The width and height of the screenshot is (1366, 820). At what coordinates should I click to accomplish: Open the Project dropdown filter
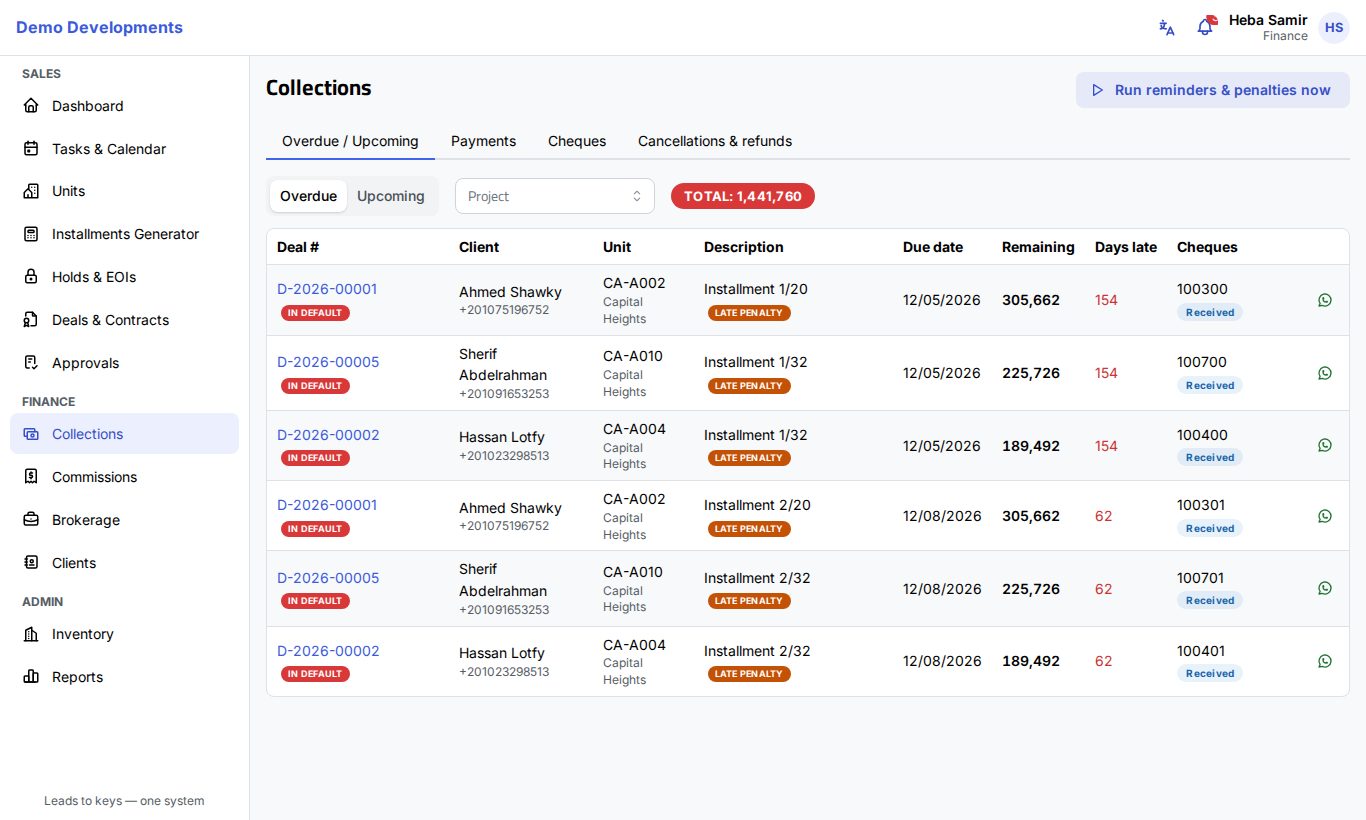click(x=555, y=196)
